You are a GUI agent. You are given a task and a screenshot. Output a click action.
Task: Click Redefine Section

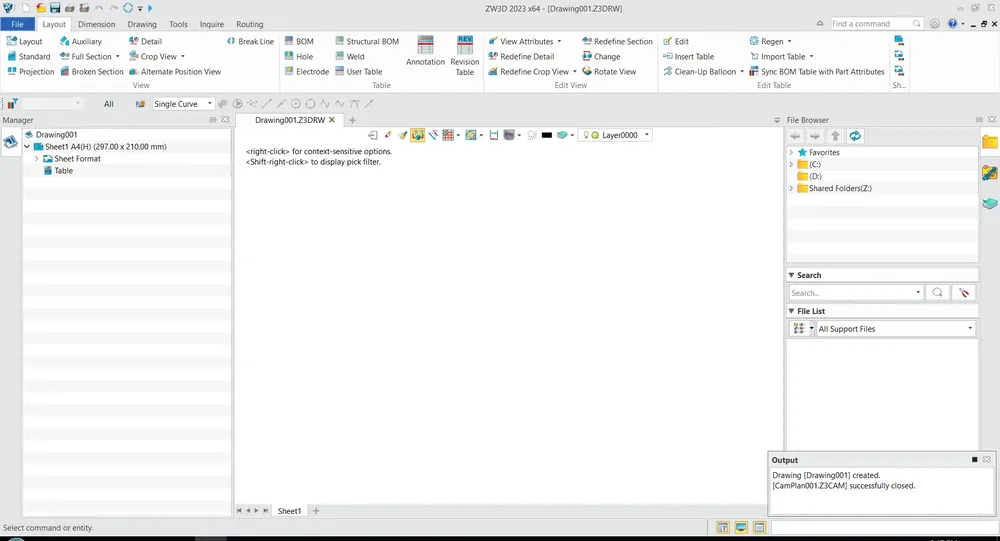[x=617, y=41]
